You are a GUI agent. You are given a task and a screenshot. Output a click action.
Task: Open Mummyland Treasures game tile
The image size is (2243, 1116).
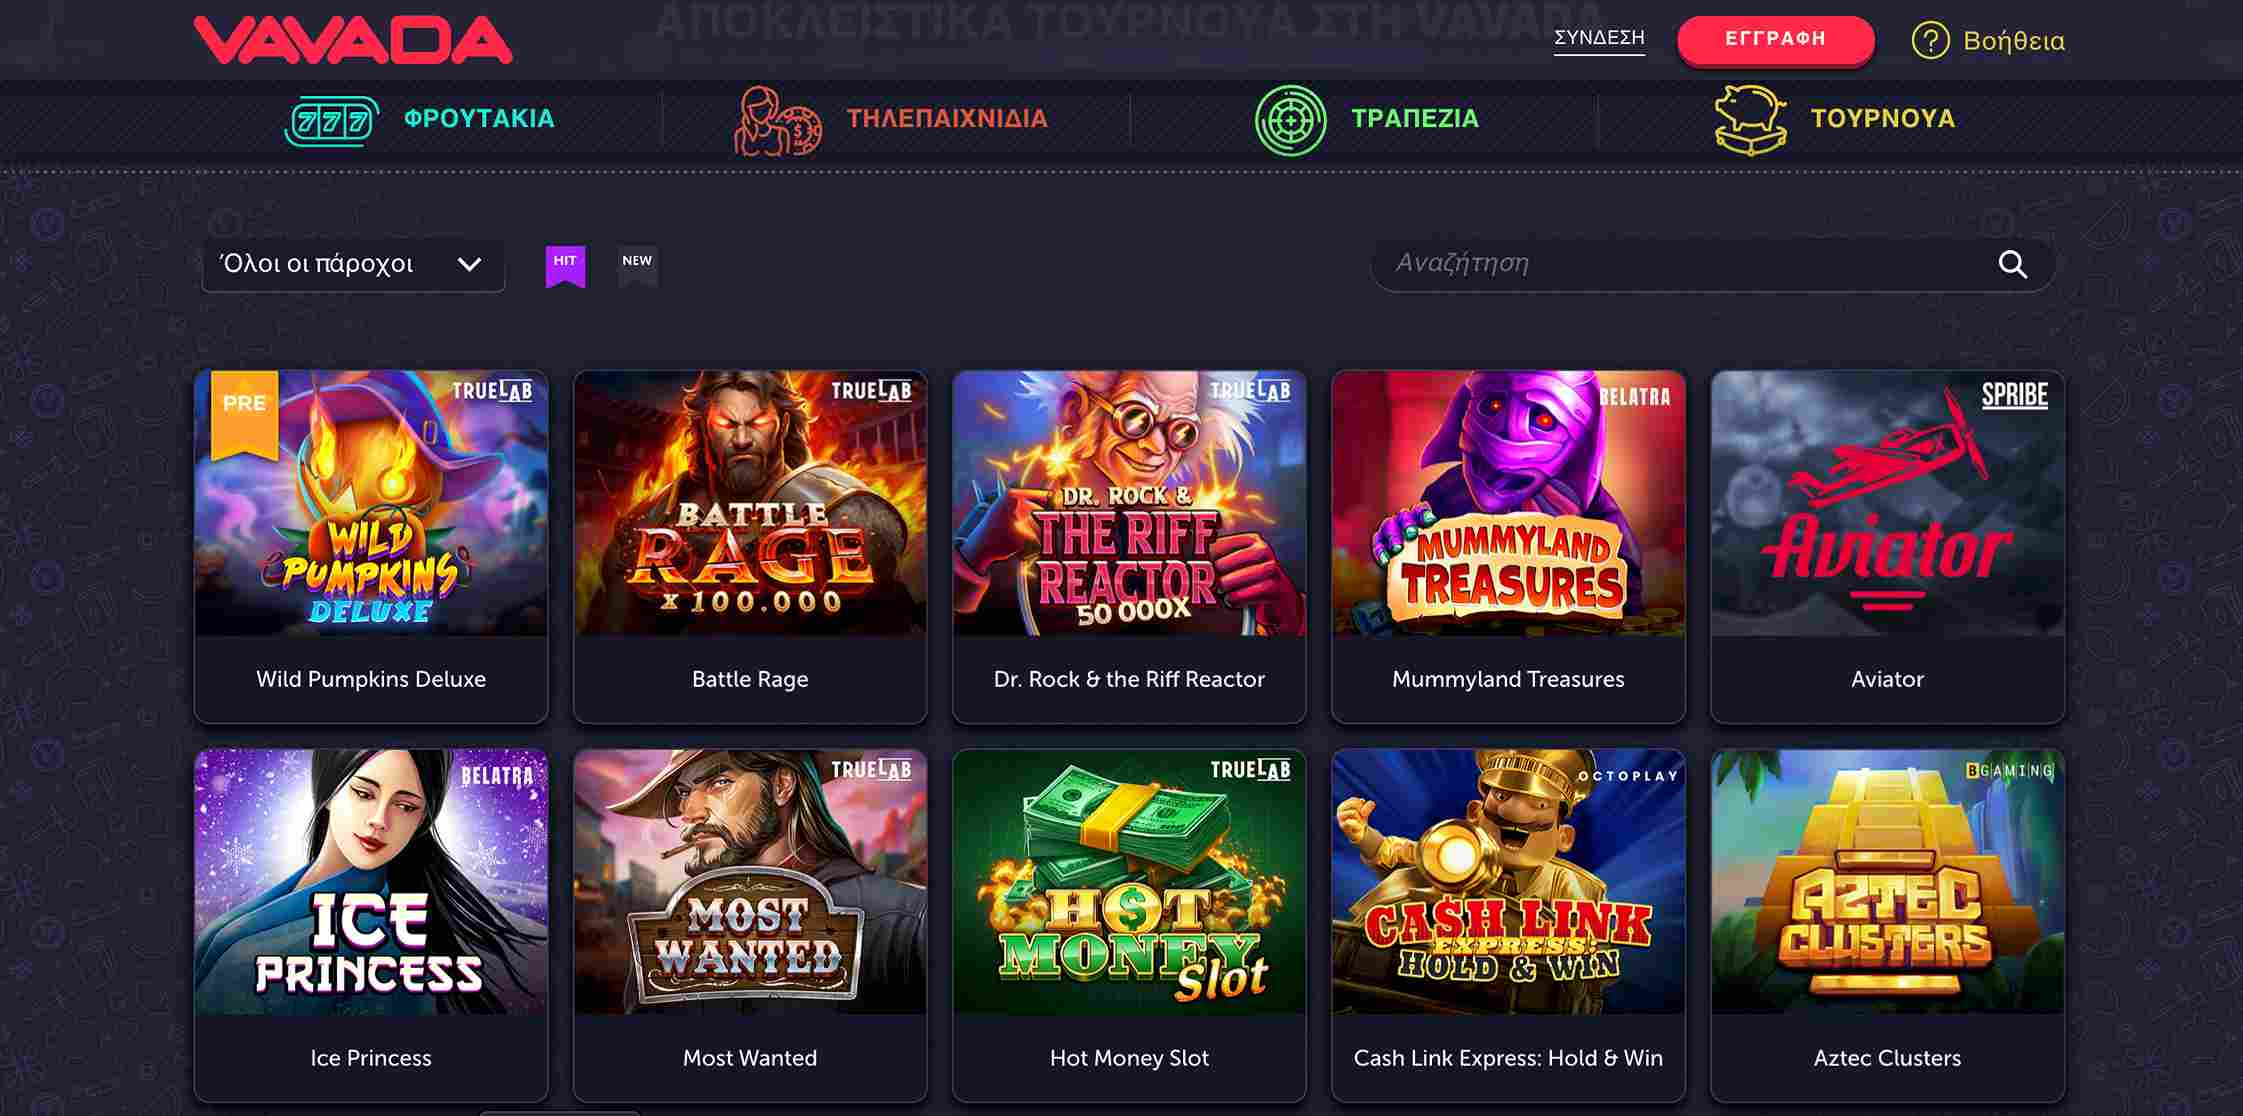pos(1508,504)
